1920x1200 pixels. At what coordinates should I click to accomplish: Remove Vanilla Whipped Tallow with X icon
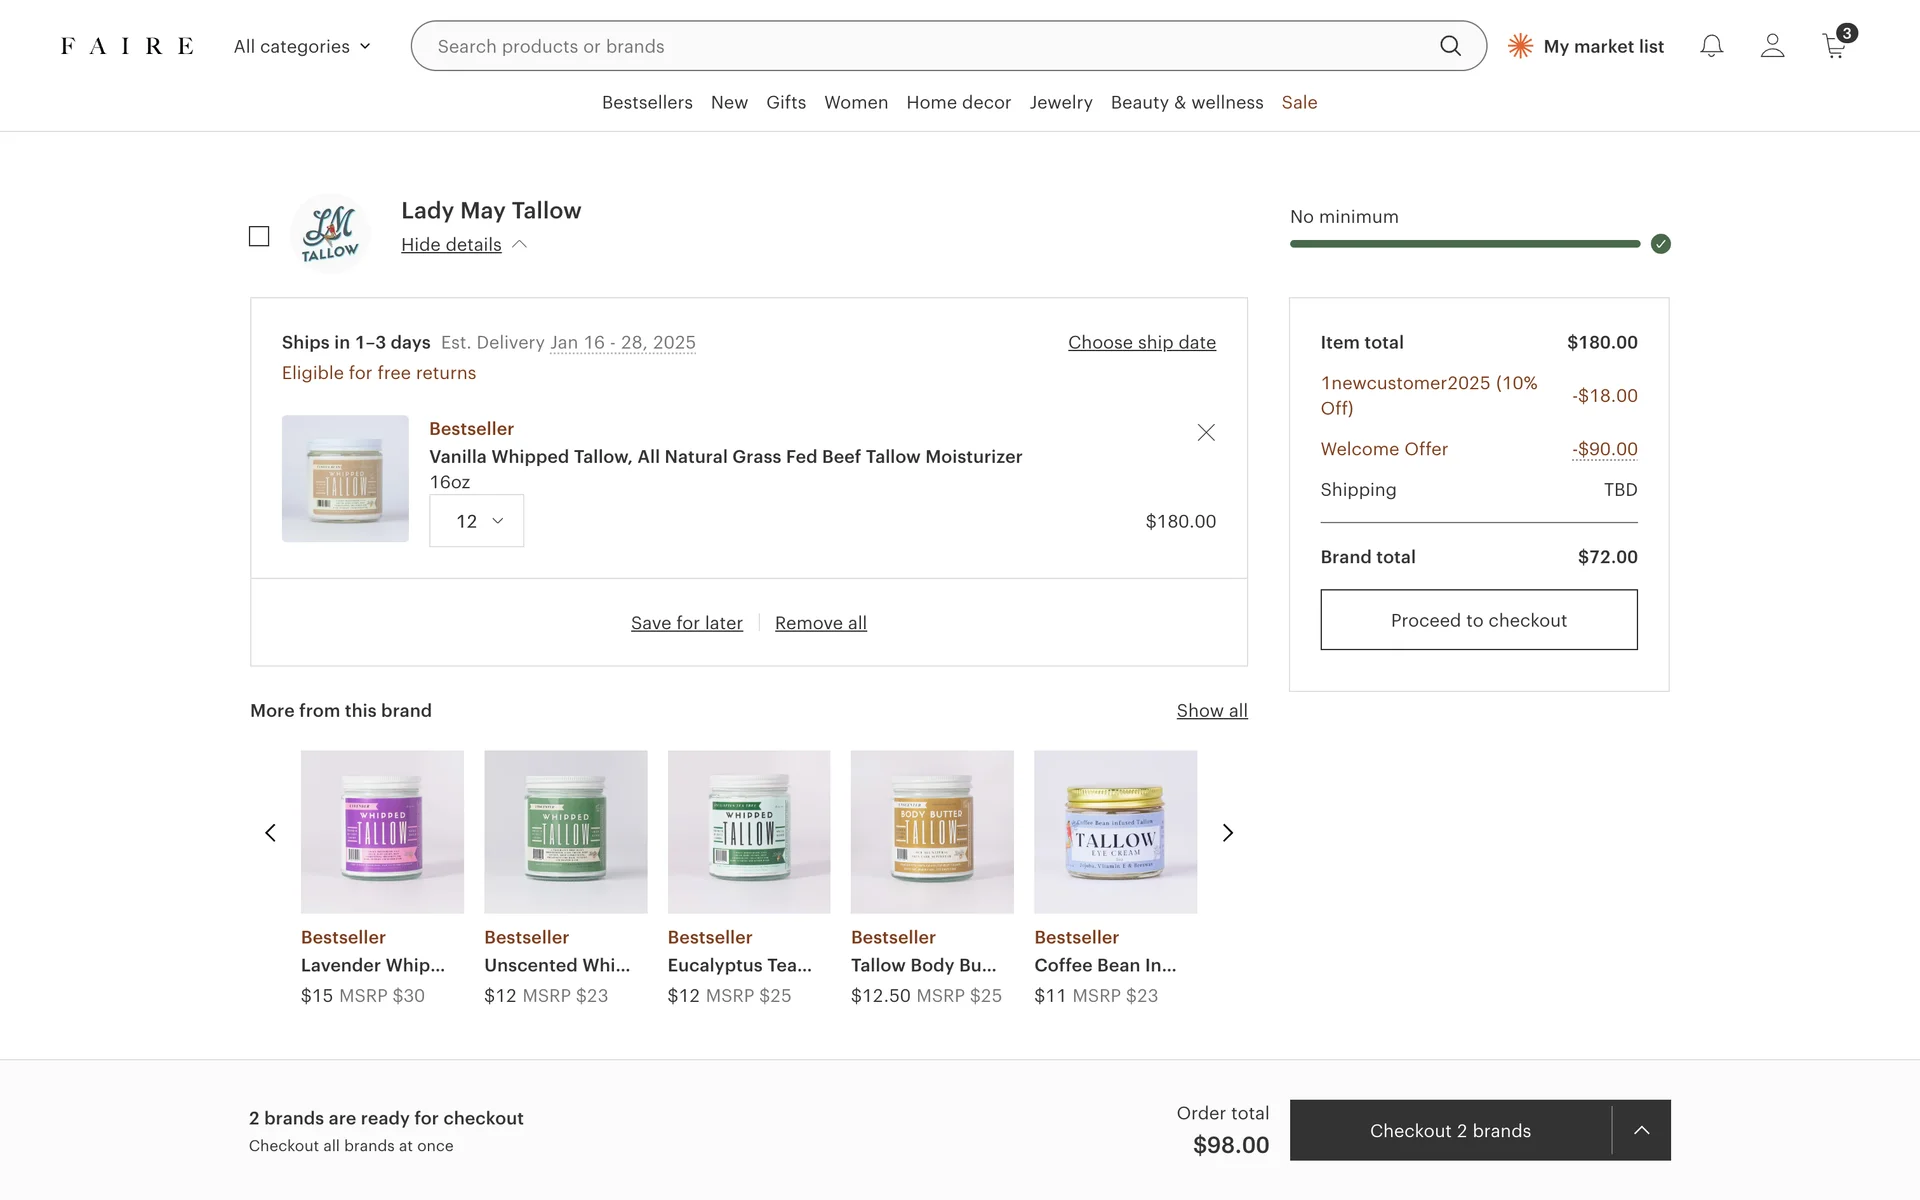coord(1206,432)
